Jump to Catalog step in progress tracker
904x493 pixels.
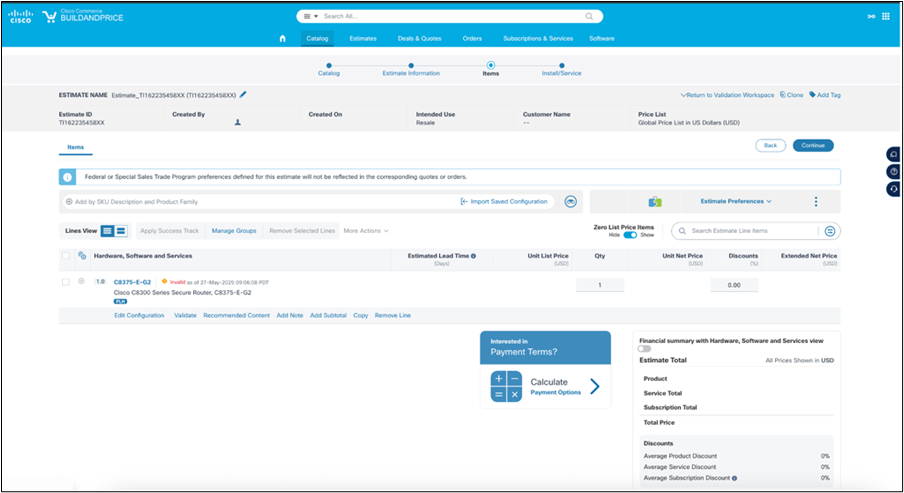click(x=329, y=69)
